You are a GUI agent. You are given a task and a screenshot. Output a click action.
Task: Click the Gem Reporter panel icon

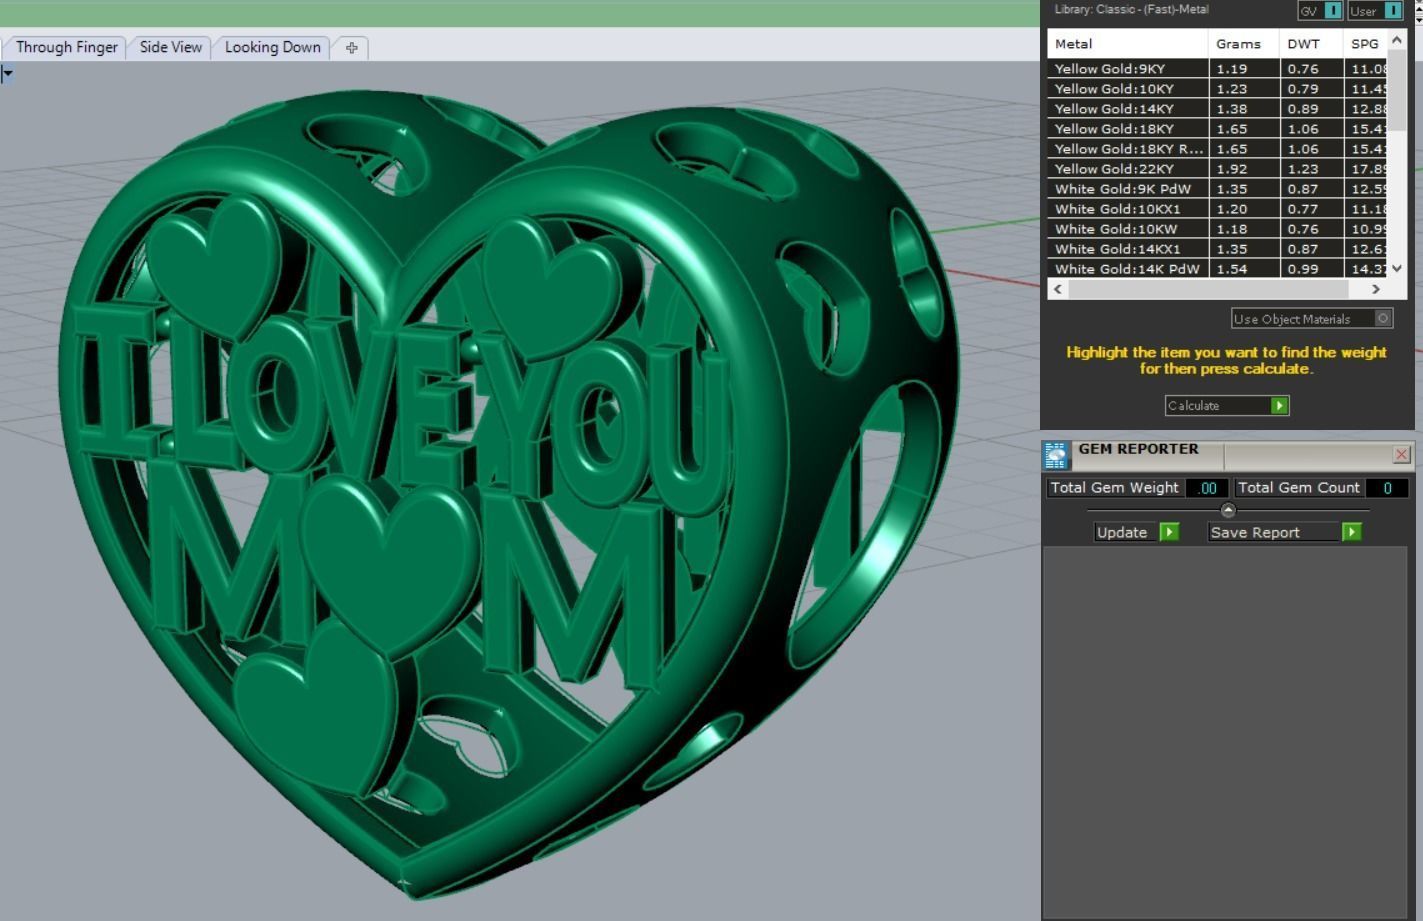click(x=1055, y=454)
